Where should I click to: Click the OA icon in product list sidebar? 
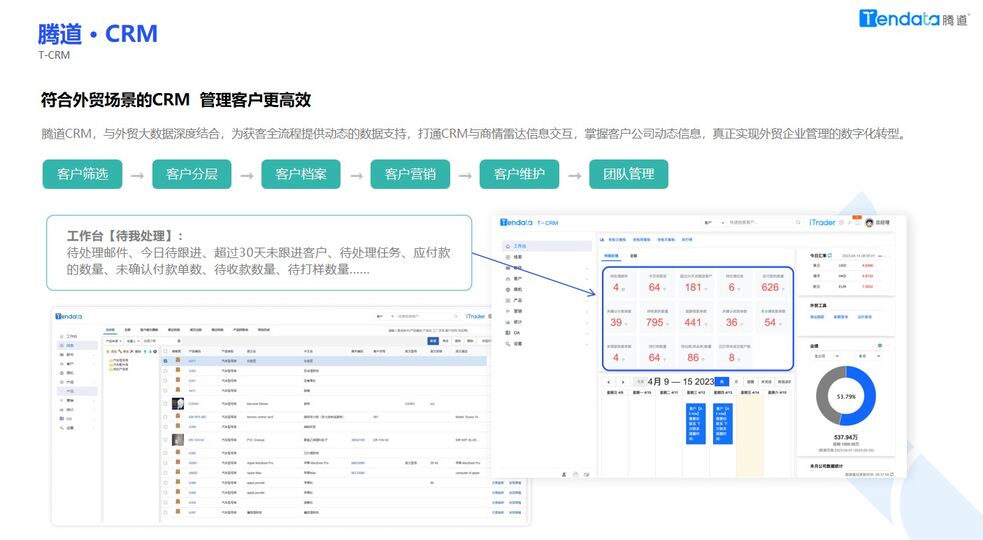coord(61,418)
